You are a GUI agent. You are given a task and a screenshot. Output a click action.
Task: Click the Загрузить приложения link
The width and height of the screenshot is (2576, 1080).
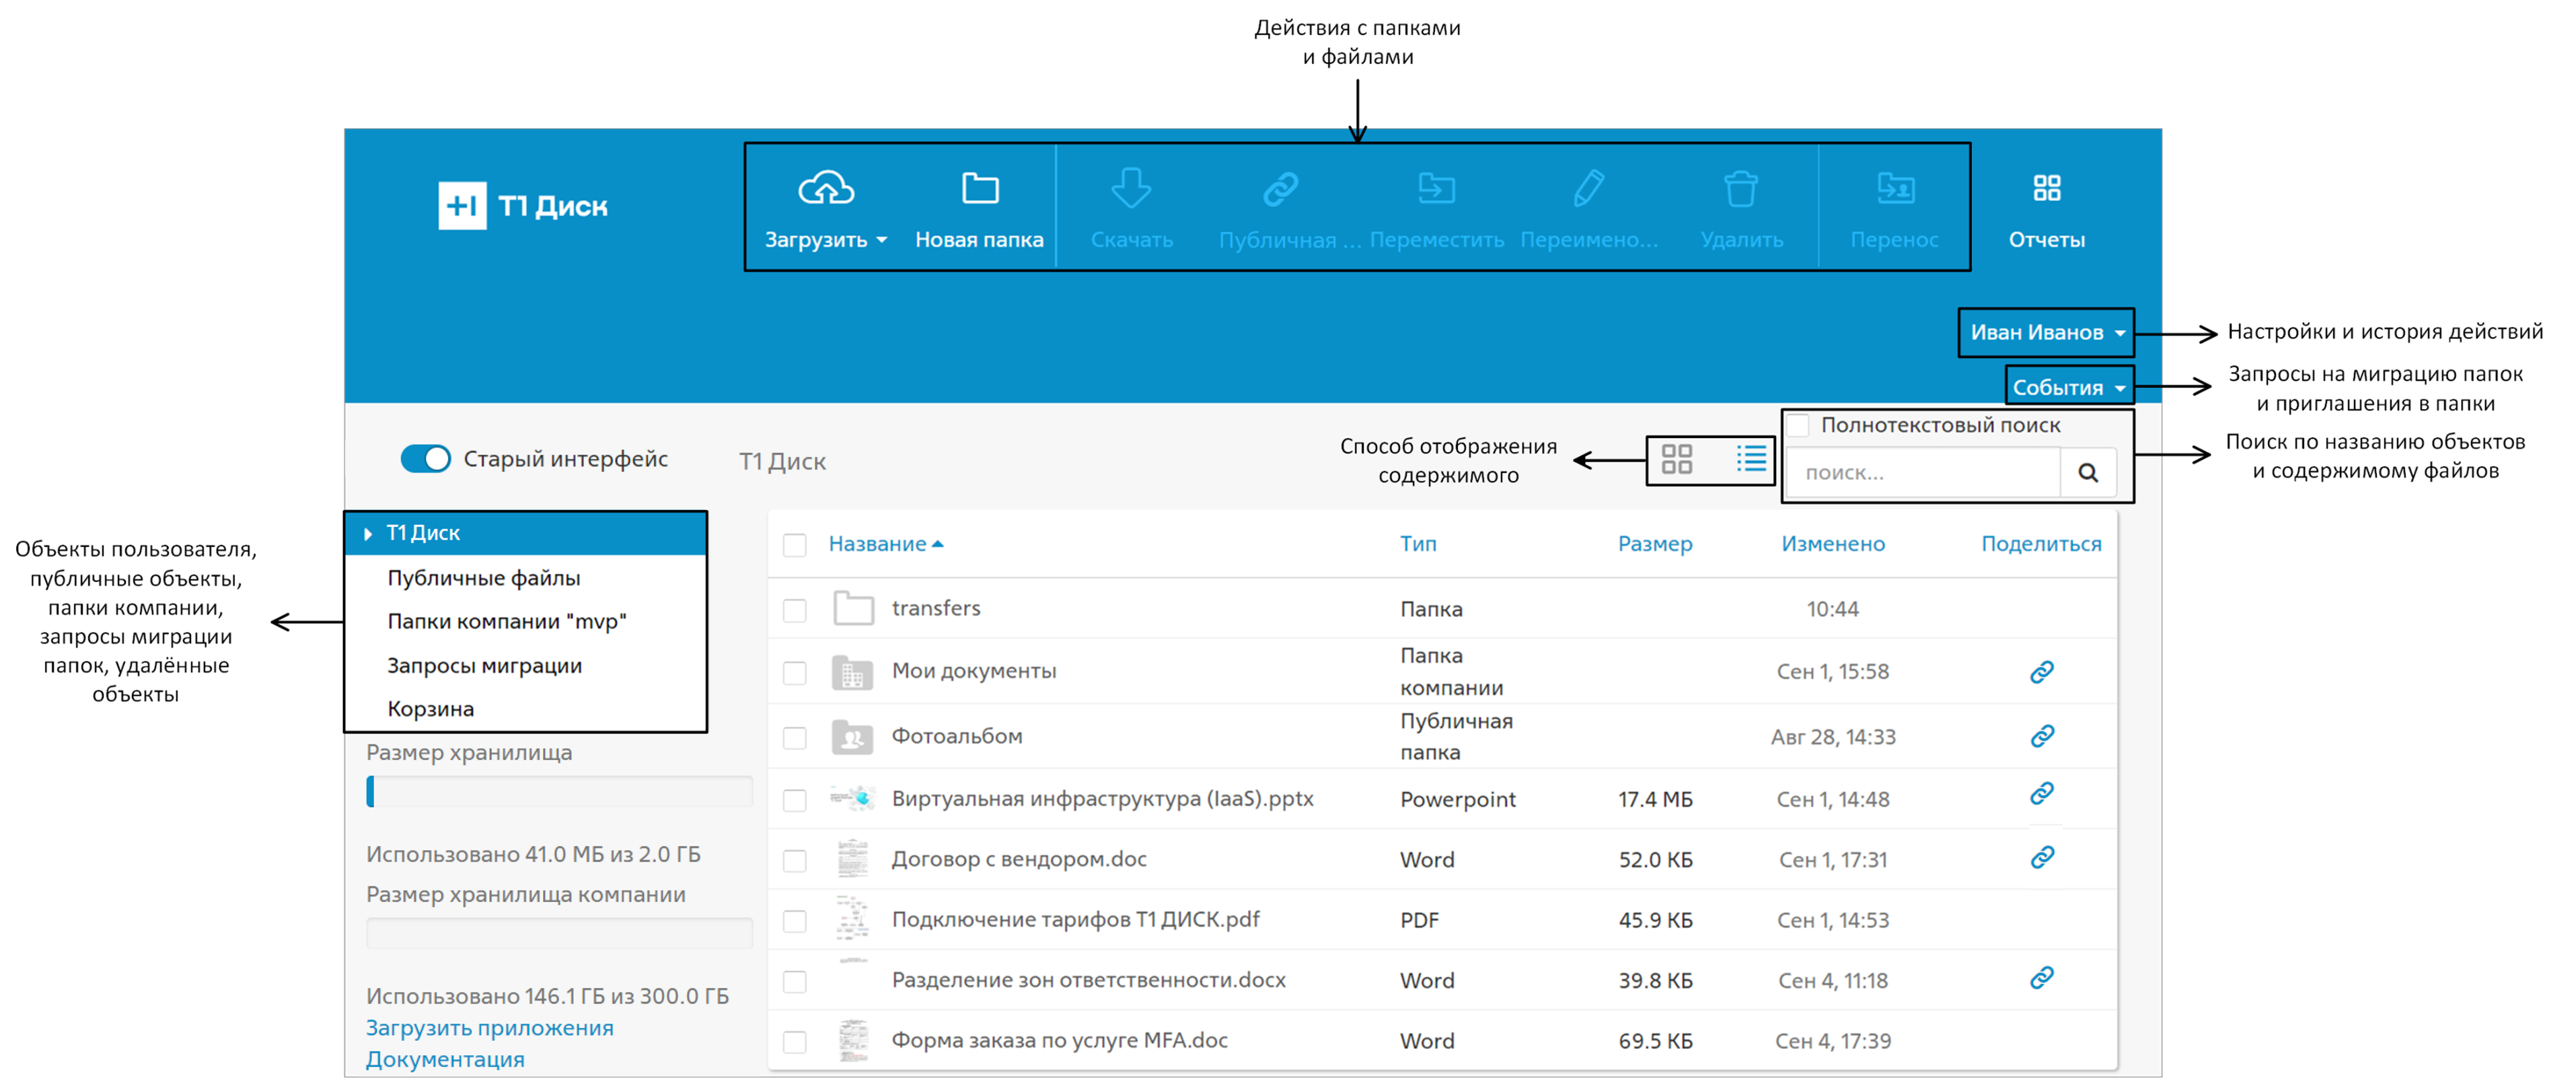pyautogui.click(x=490, y=1028)
